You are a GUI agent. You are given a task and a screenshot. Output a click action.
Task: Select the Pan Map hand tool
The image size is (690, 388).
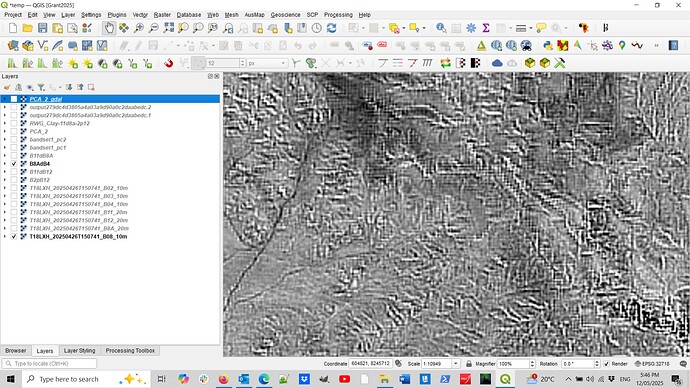point(109,28)
